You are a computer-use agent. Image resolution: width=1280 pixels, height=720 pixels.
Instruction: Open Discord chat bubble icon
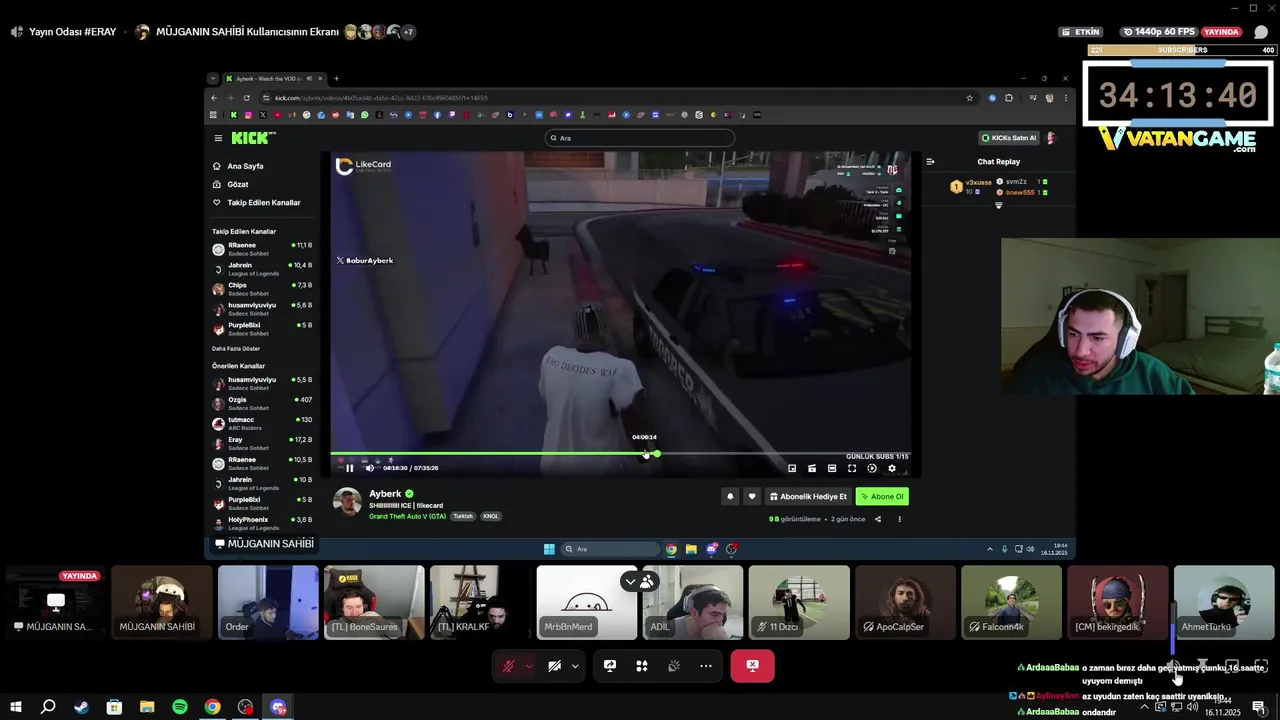click(1261, 32)
